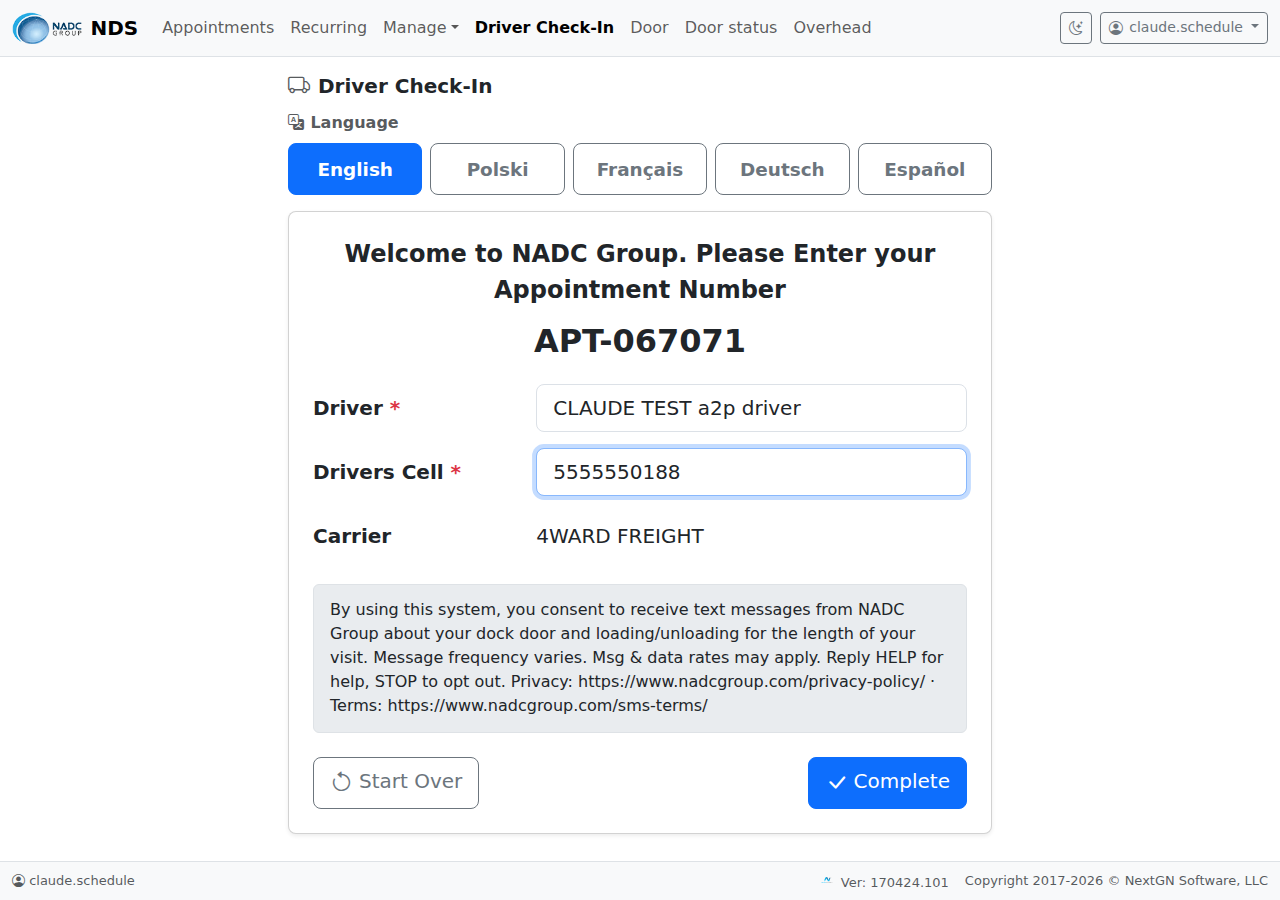Select English language
The width and height of the screenshot is (1280, 900).
355,169
